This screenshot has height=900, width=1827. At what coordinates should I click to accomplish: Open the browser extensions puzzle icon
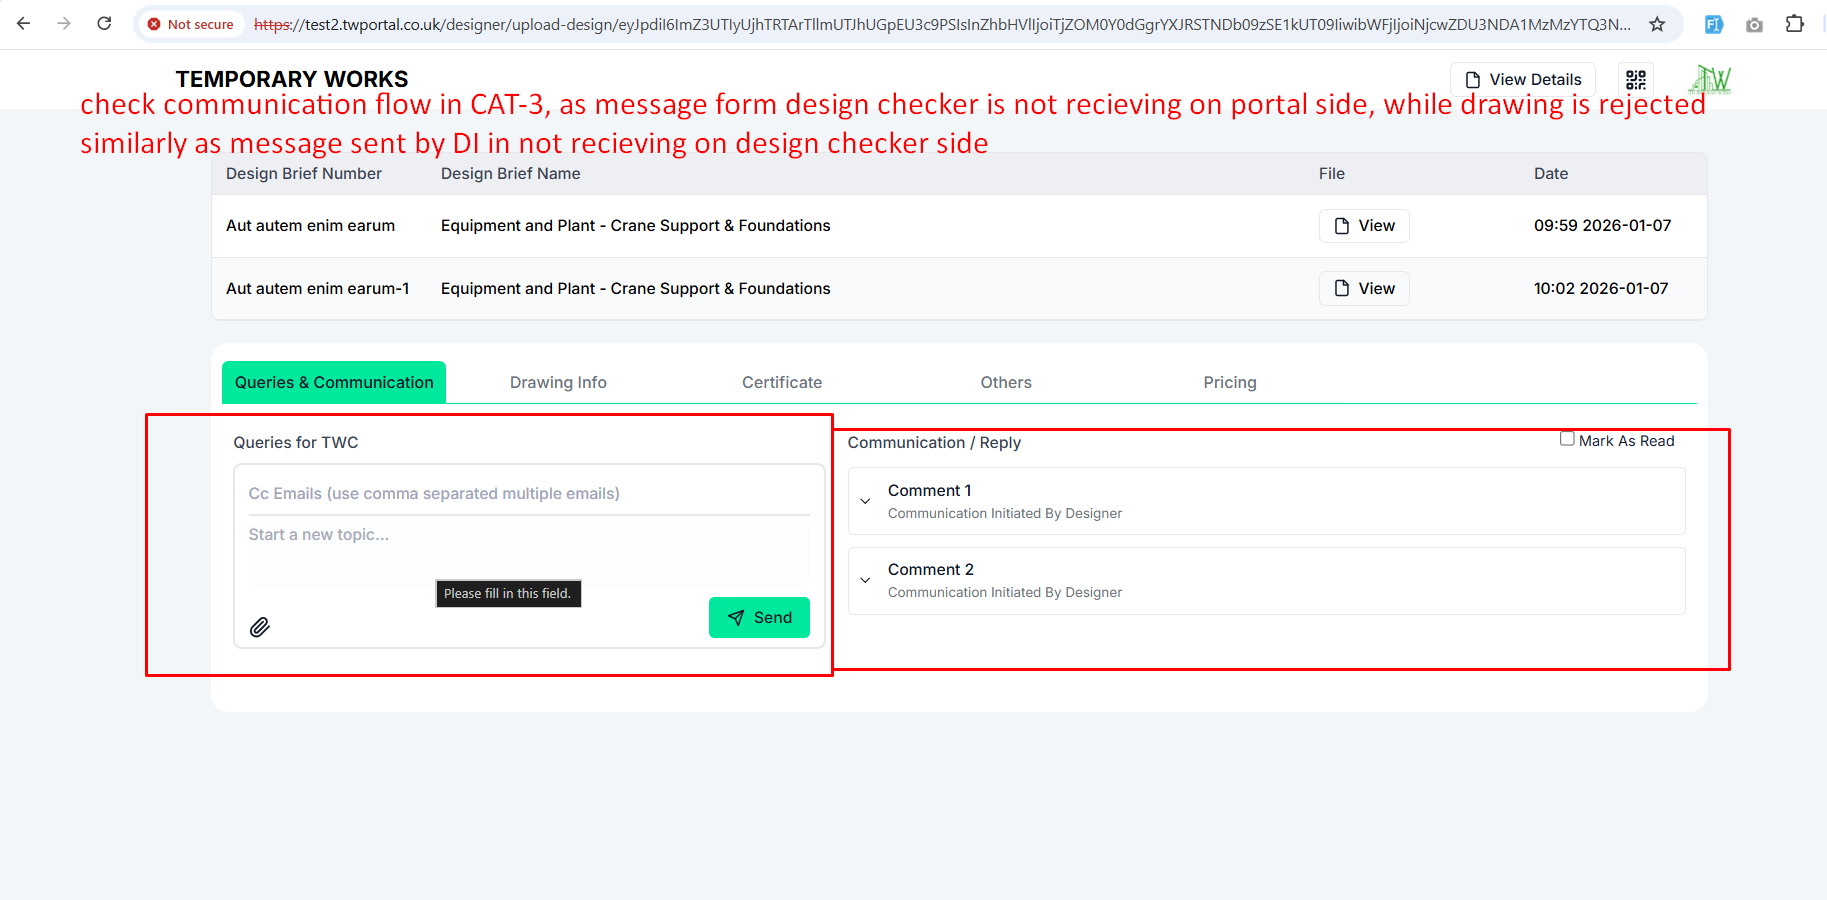[1795, 24]
